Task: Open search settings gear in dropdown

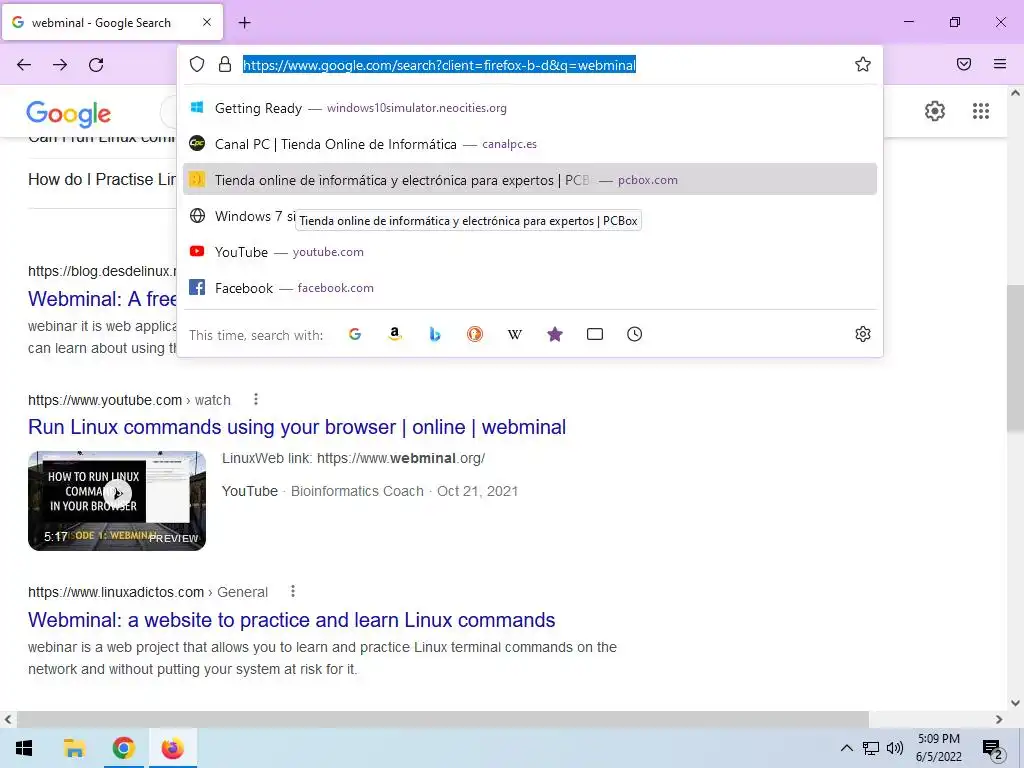Action: (x=863, y=334)
